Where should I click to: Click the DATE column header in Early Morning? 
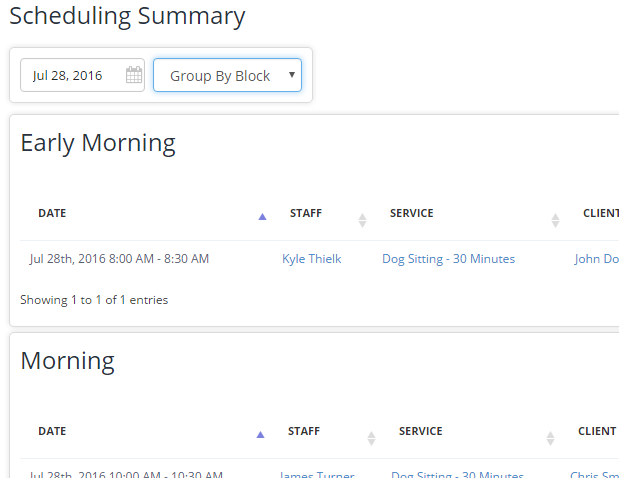point(52,213)
